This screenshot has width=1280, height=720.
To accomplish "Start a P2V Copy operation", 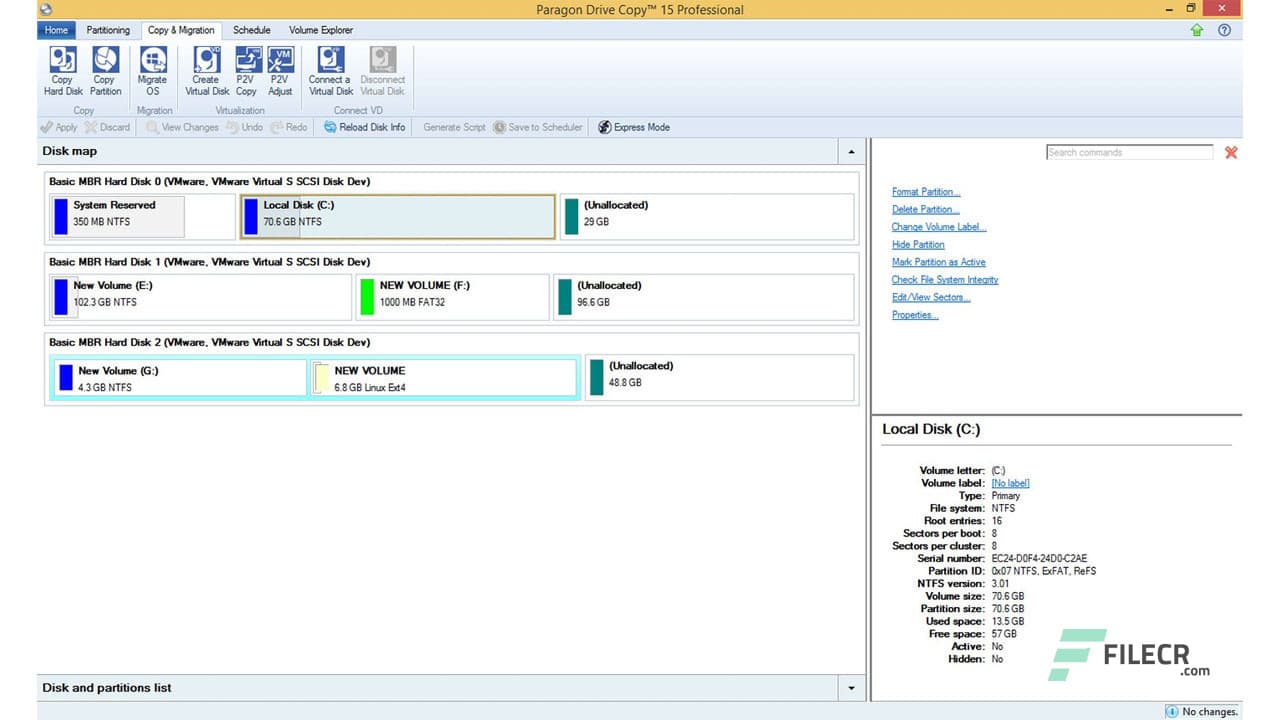I will click(x=246, y=70).
